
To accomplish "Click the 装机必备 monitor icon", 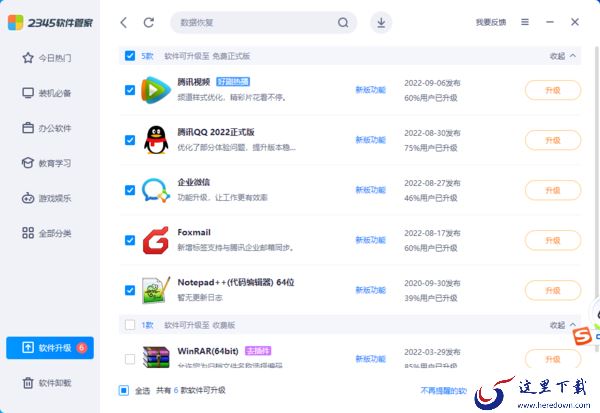I will click(28, 93).
